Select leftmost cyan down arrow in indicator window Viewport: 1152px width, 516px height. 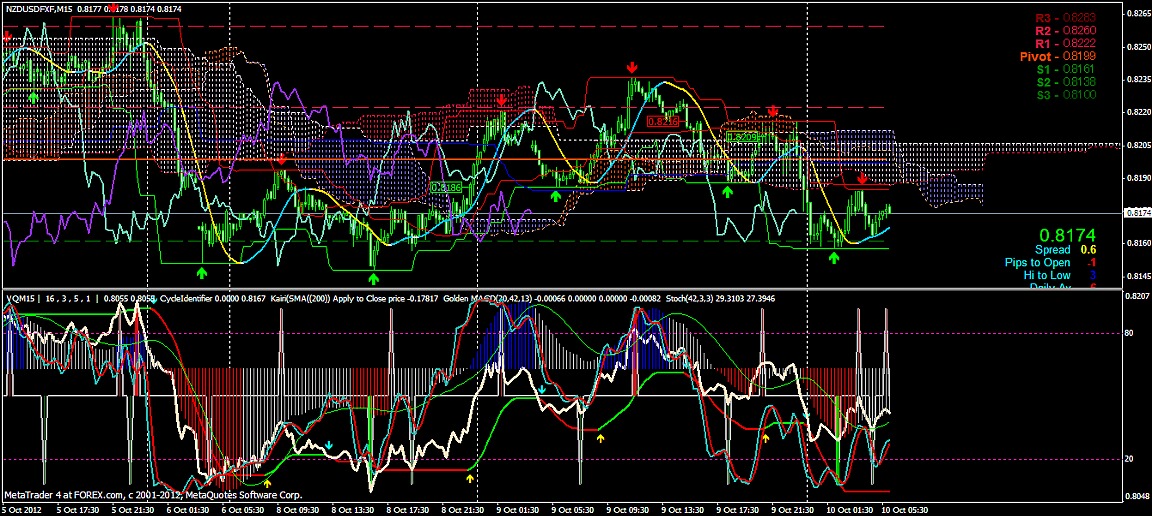(x=329, y=444)
